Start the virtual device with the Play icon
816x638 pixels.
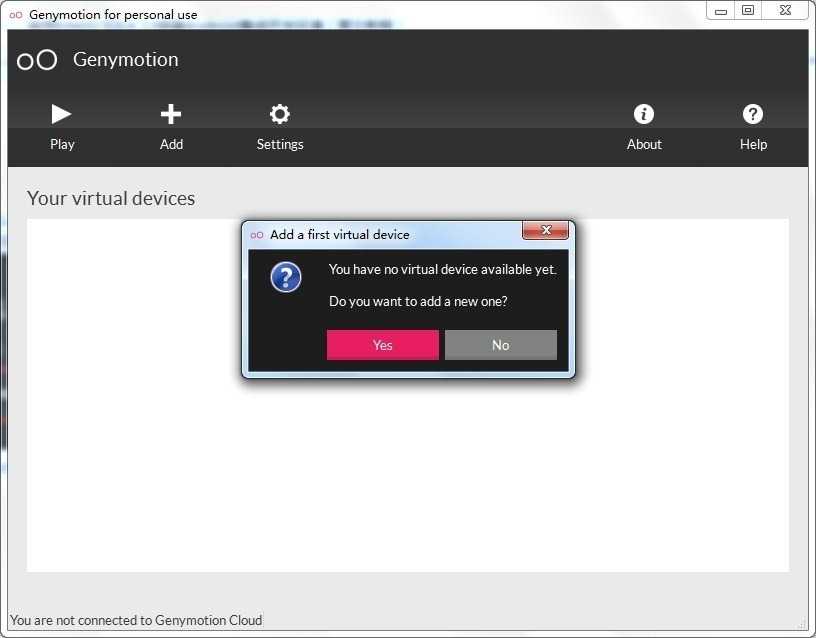coord(61,114)
